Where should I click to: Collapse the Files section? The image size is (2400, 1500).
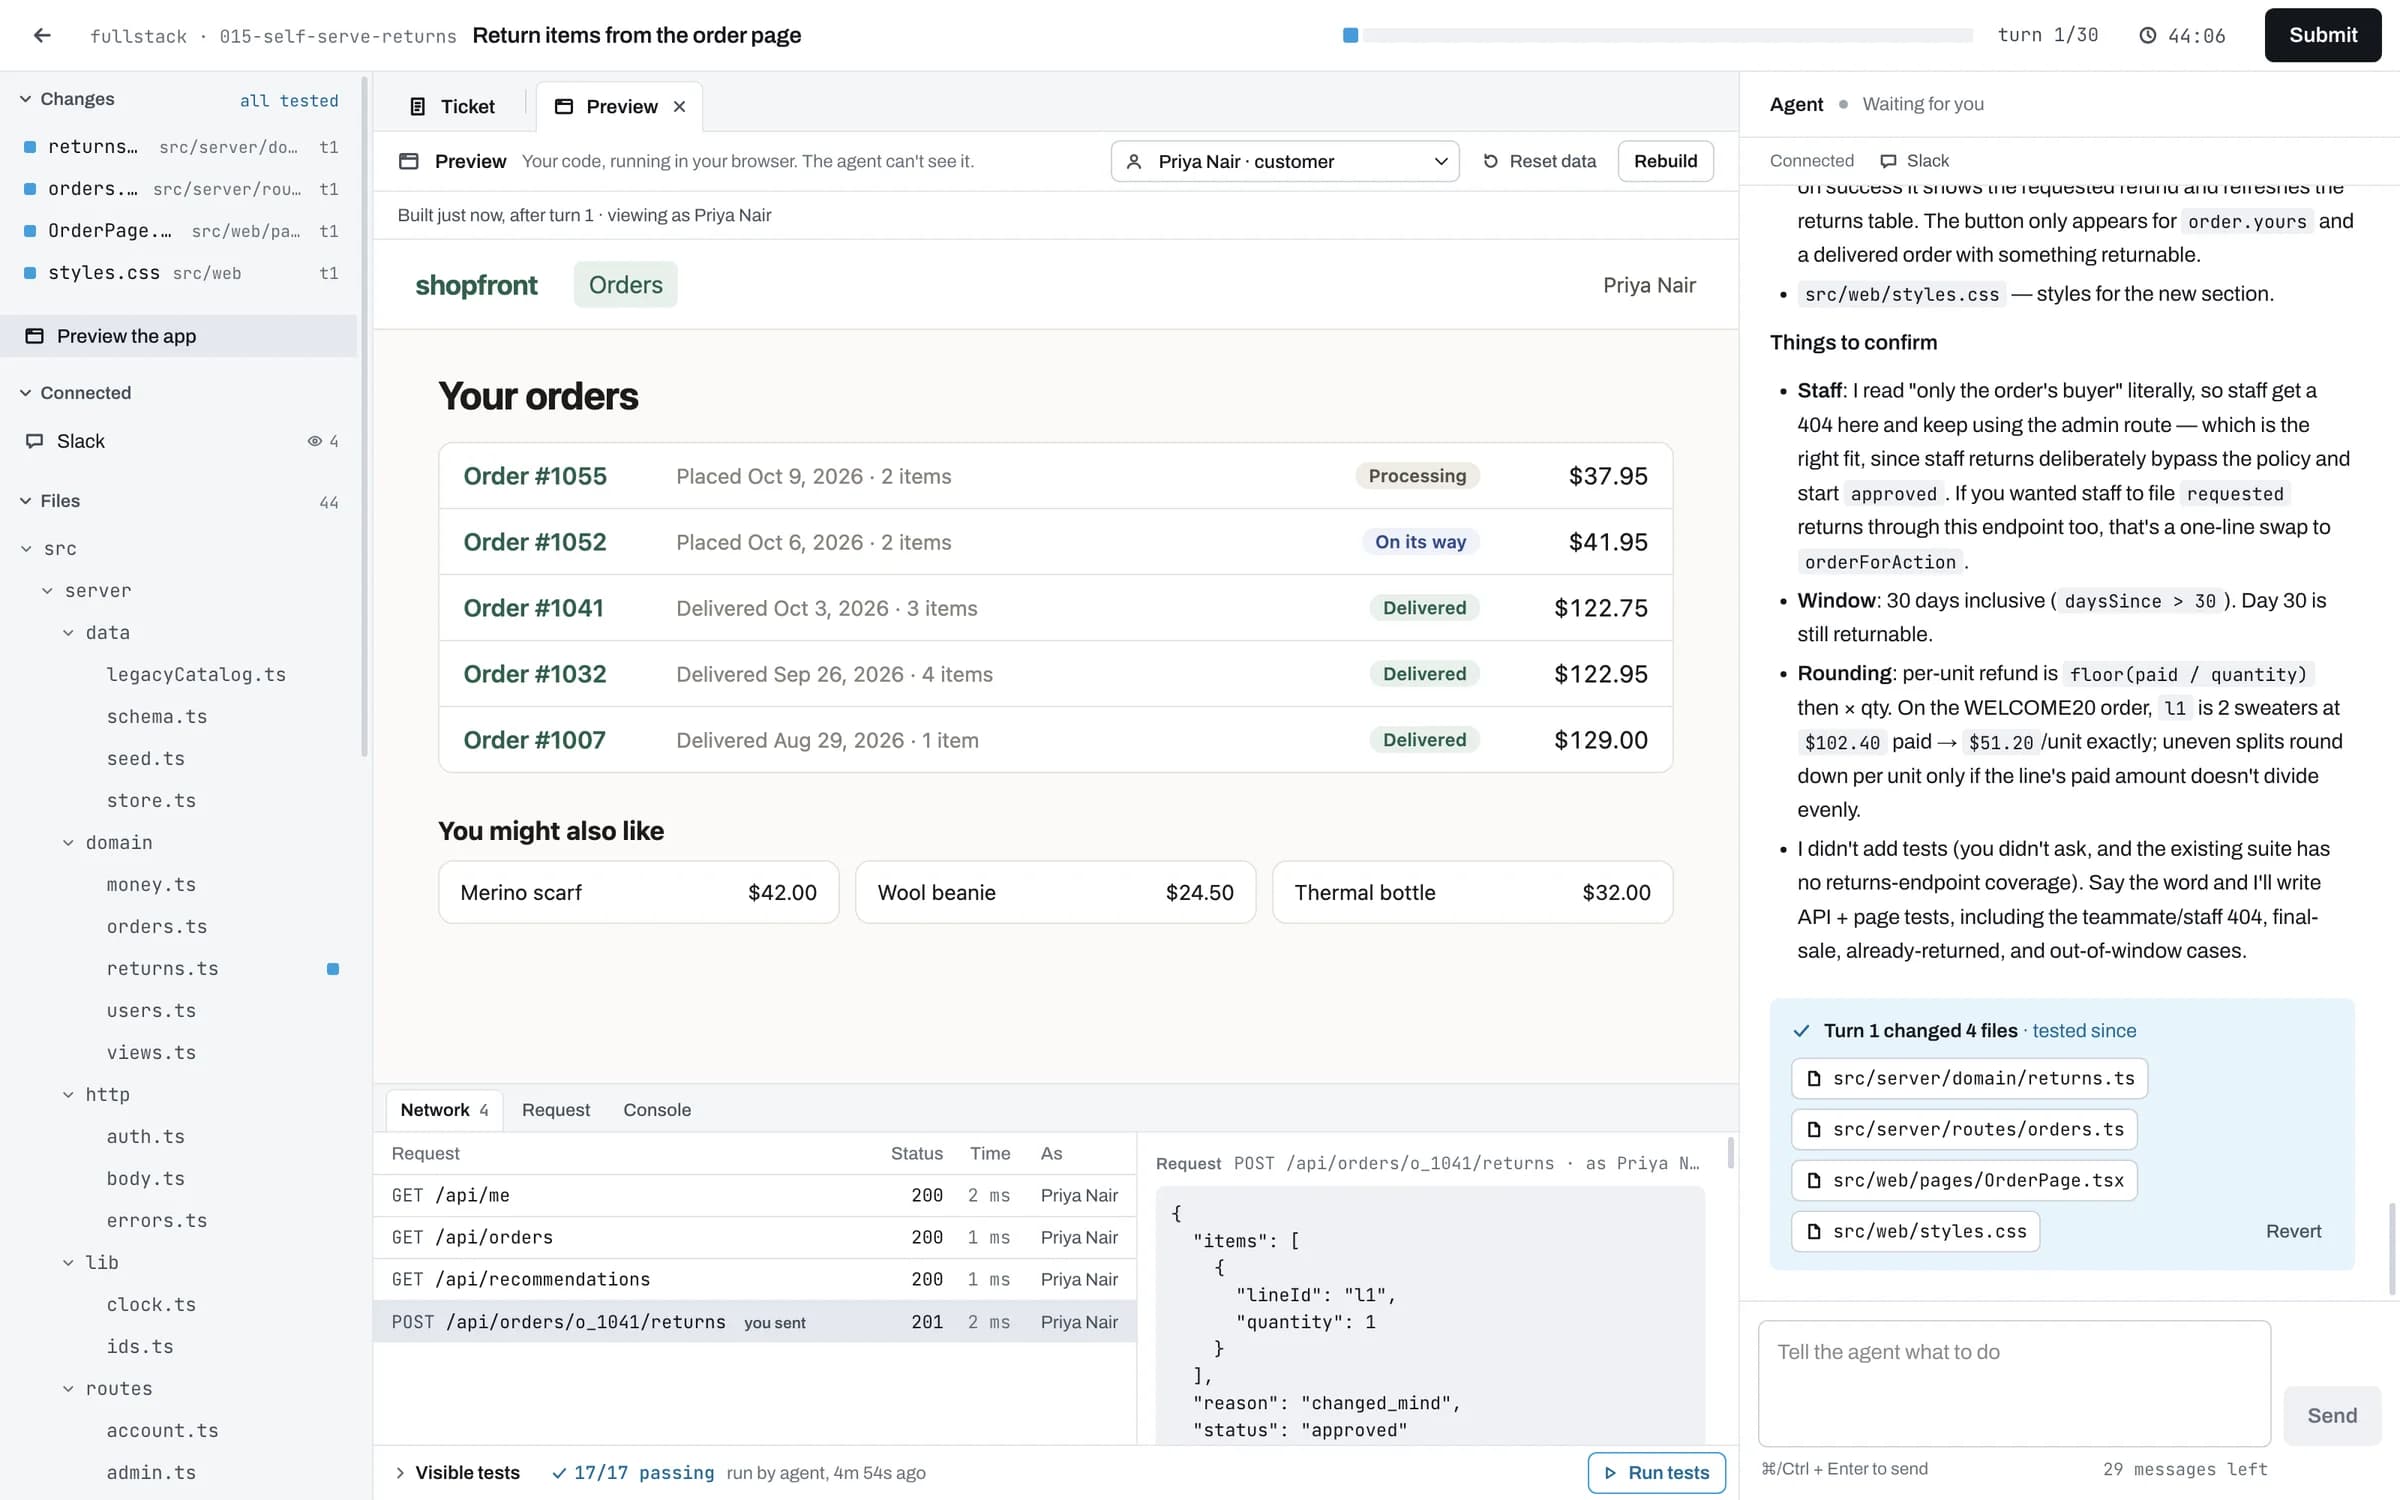[x=25, y=501]
